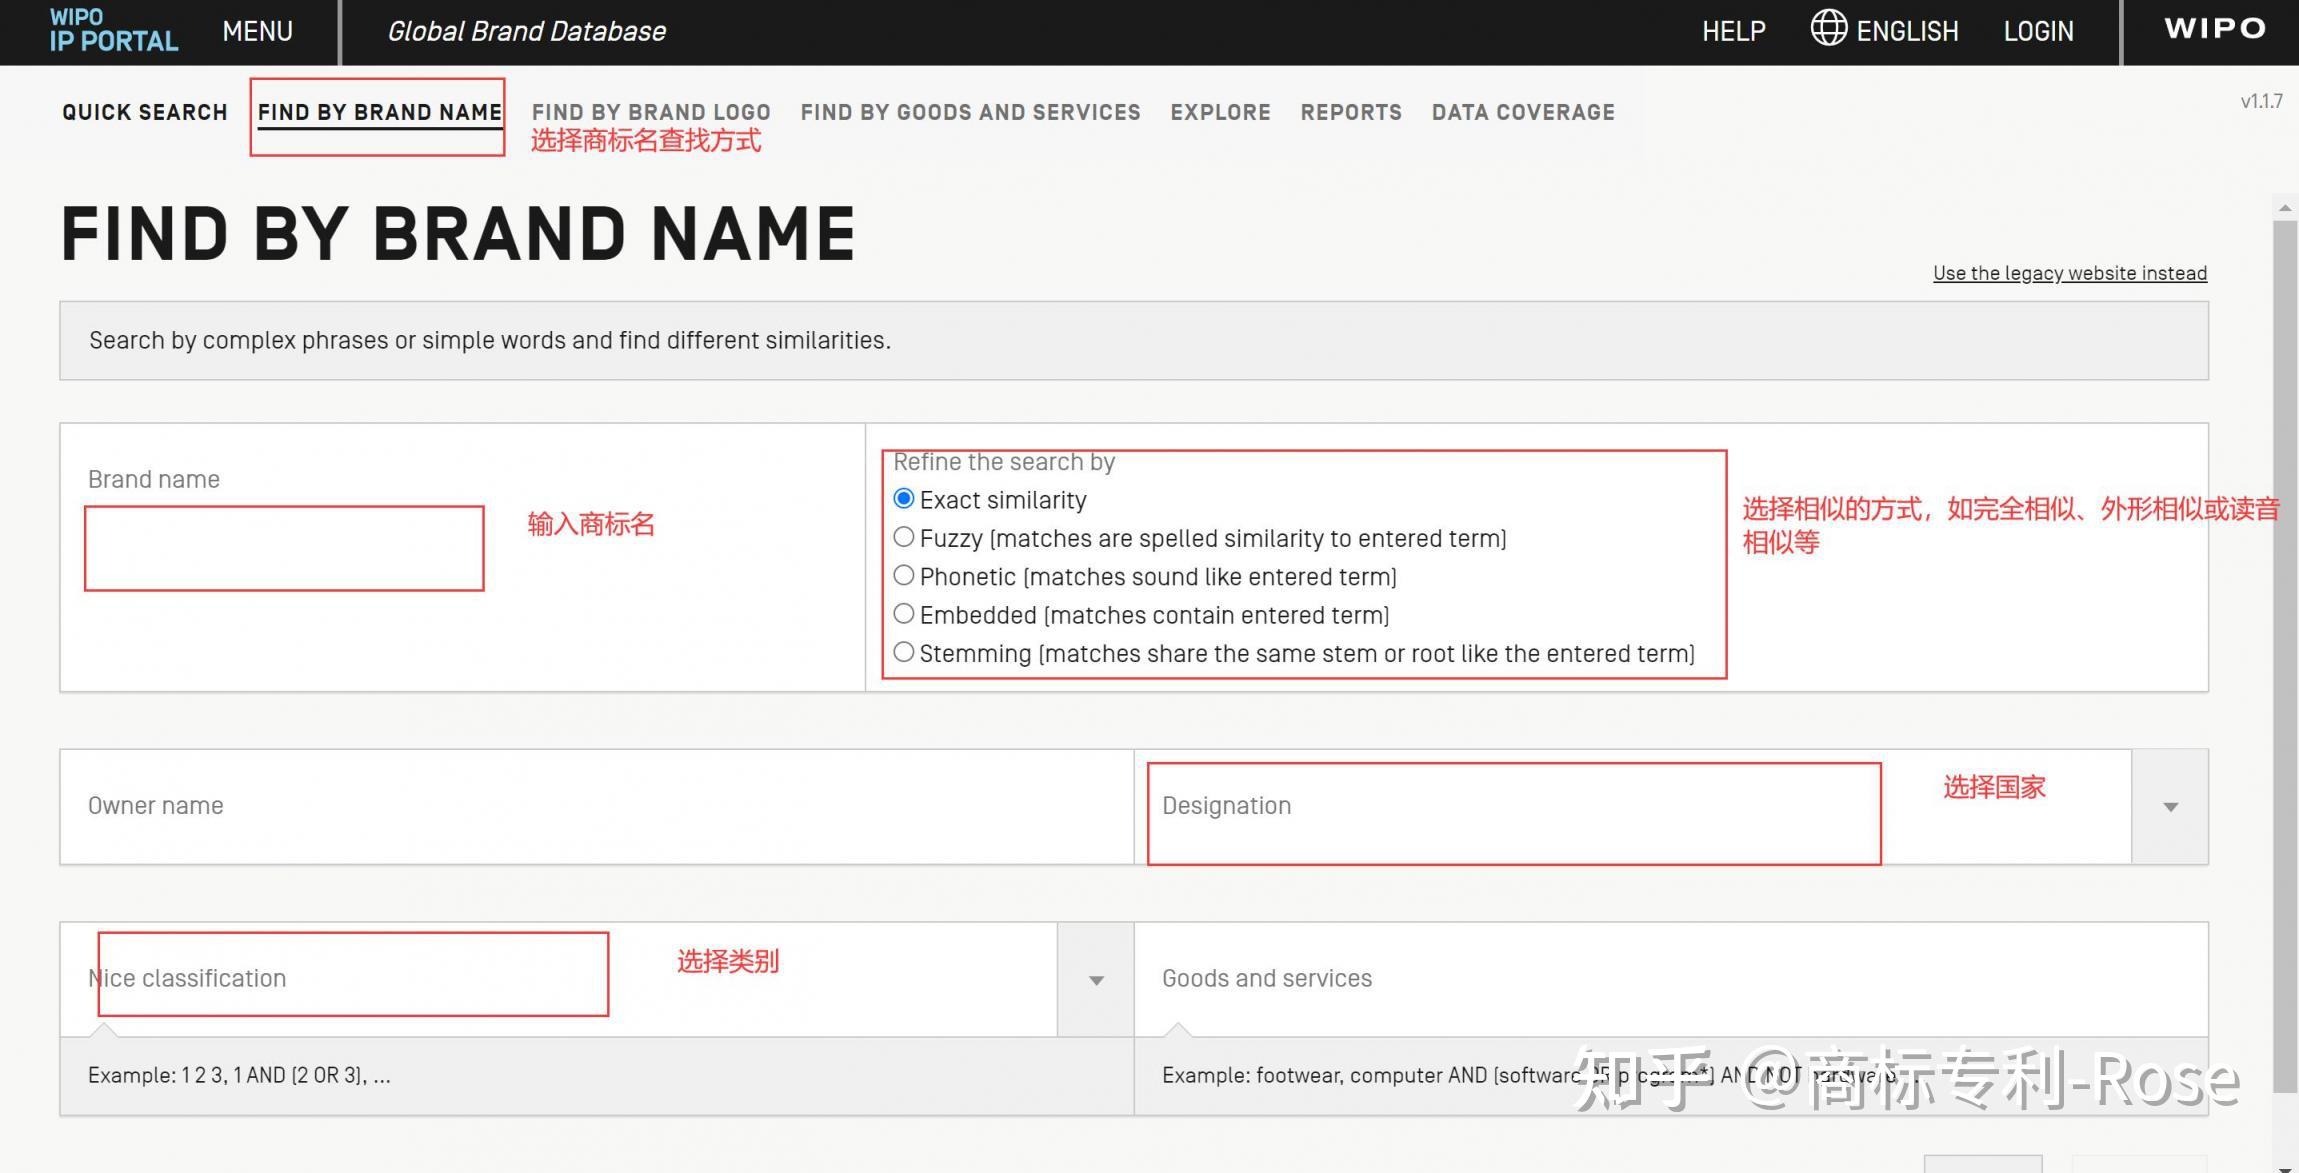Image resolution: width=2299 pixels, height=1173 pixels.
Task: Click the WIPO IP Portal logo
Action: pos(113,30)
